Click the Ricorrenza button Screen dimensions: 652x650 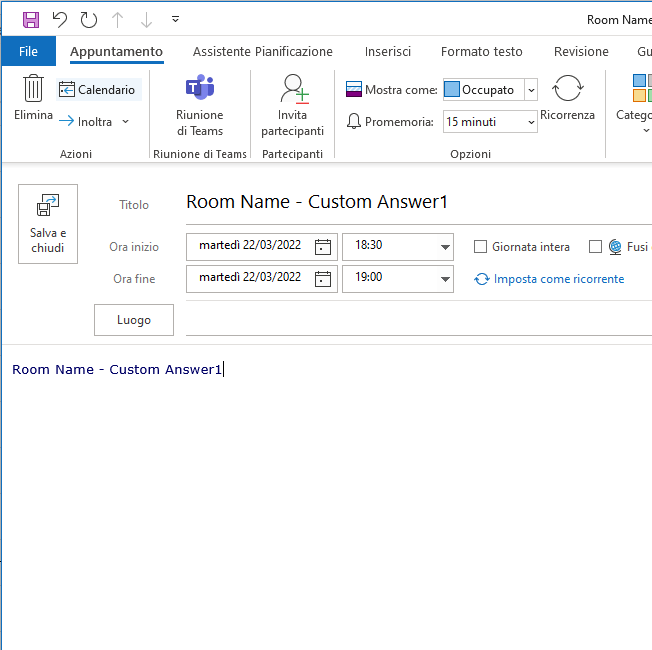point(567,98)
